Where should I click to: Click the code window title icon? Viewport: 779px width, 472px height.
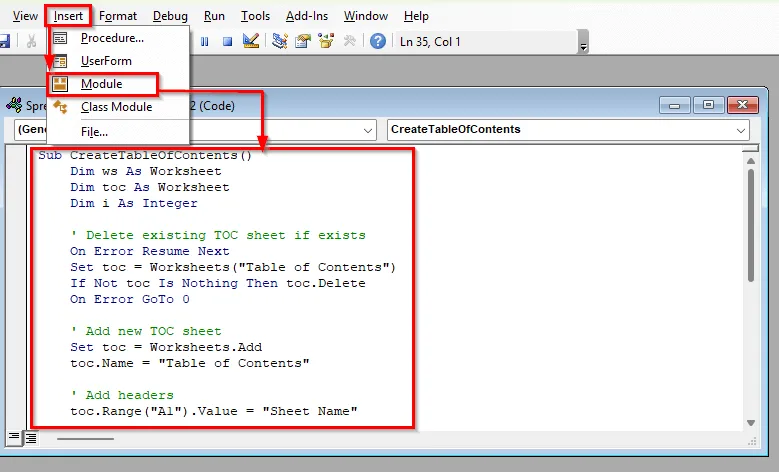[x=14, y=105]
